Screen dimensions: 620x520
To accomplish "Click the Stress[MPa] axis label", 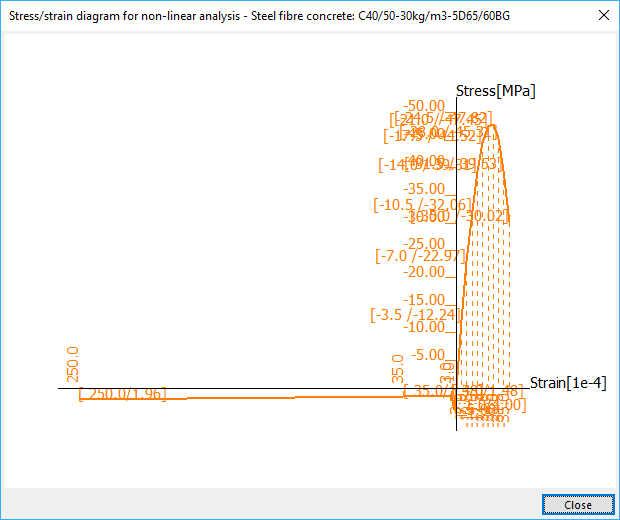I will tap(495, 91).
